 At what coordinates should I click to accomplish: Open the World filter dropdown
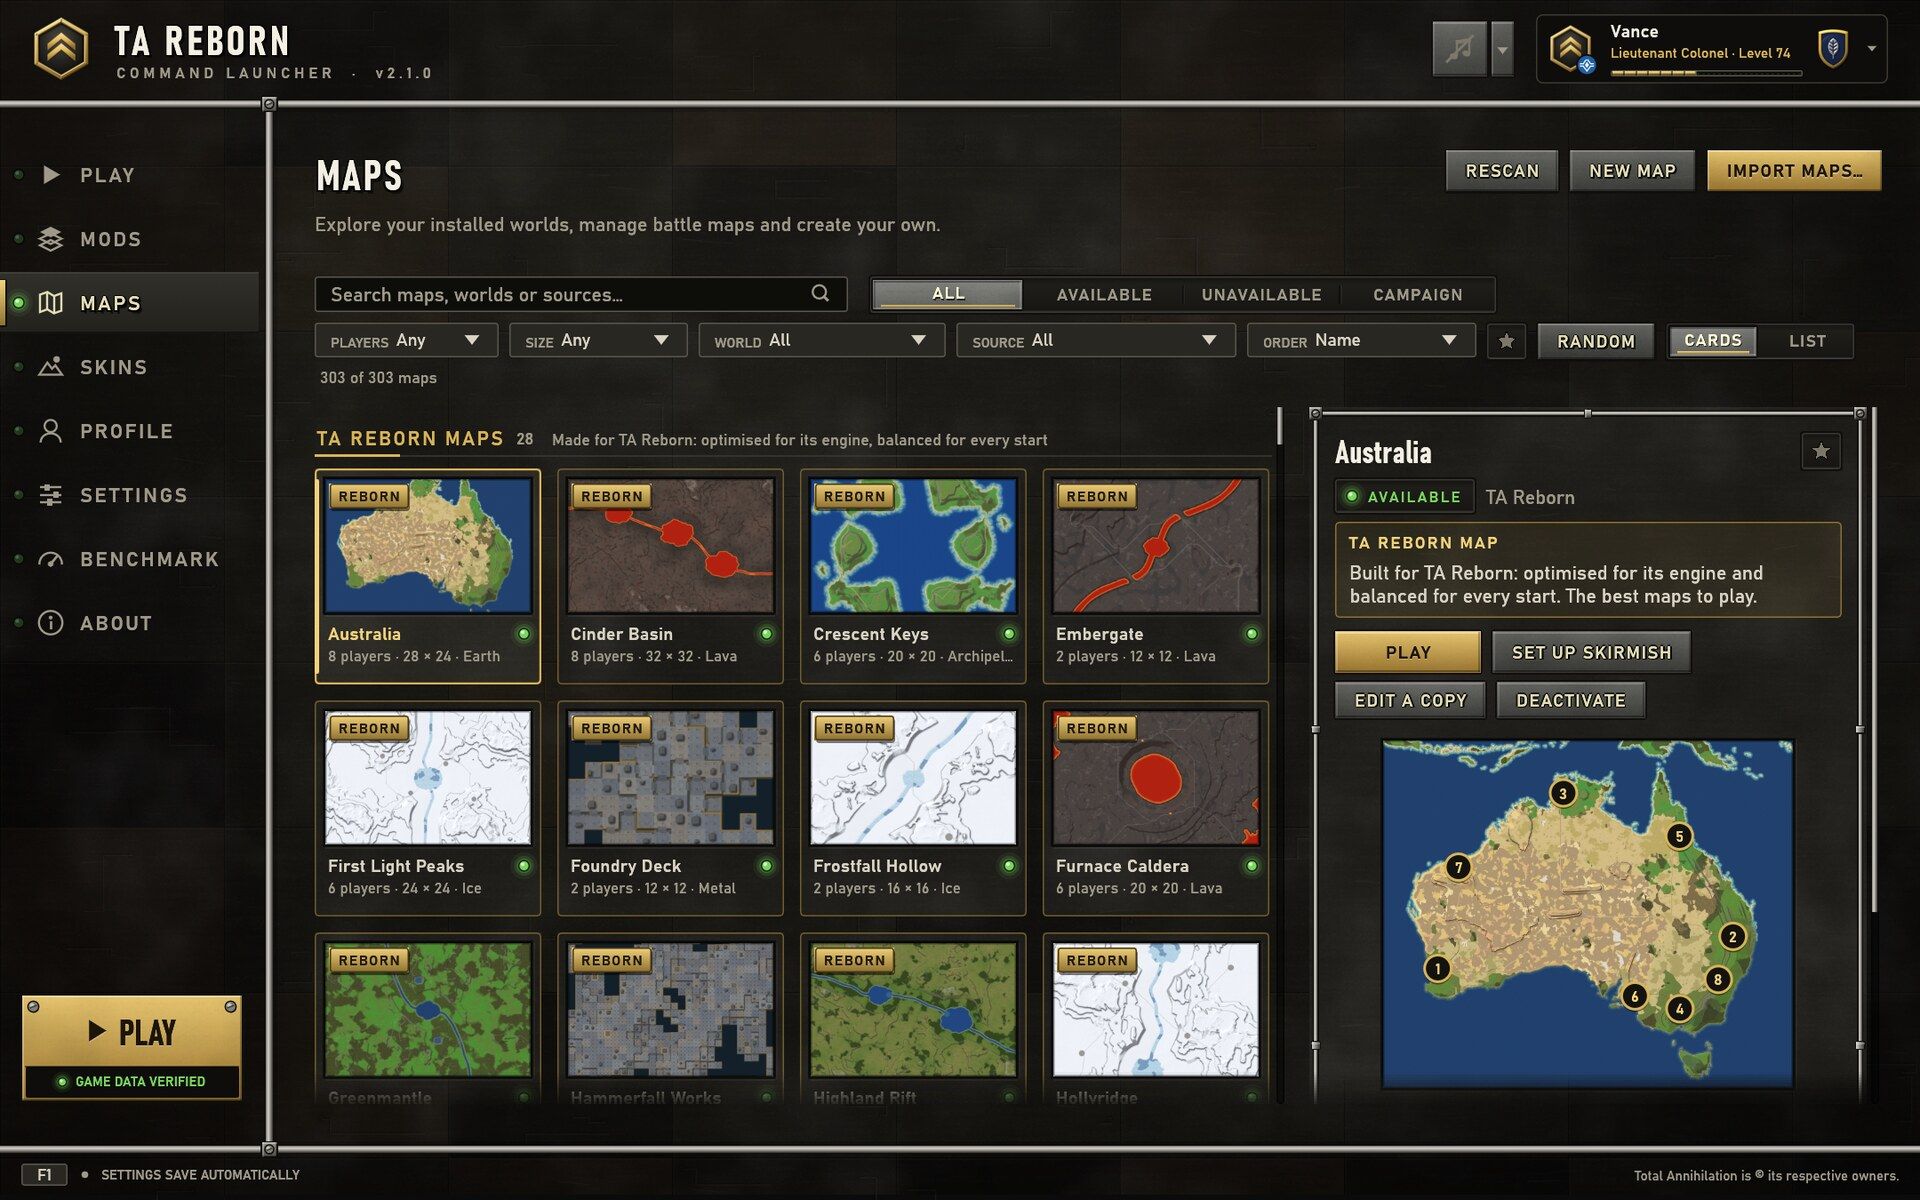pyautogui.click(x=821, y=341)
